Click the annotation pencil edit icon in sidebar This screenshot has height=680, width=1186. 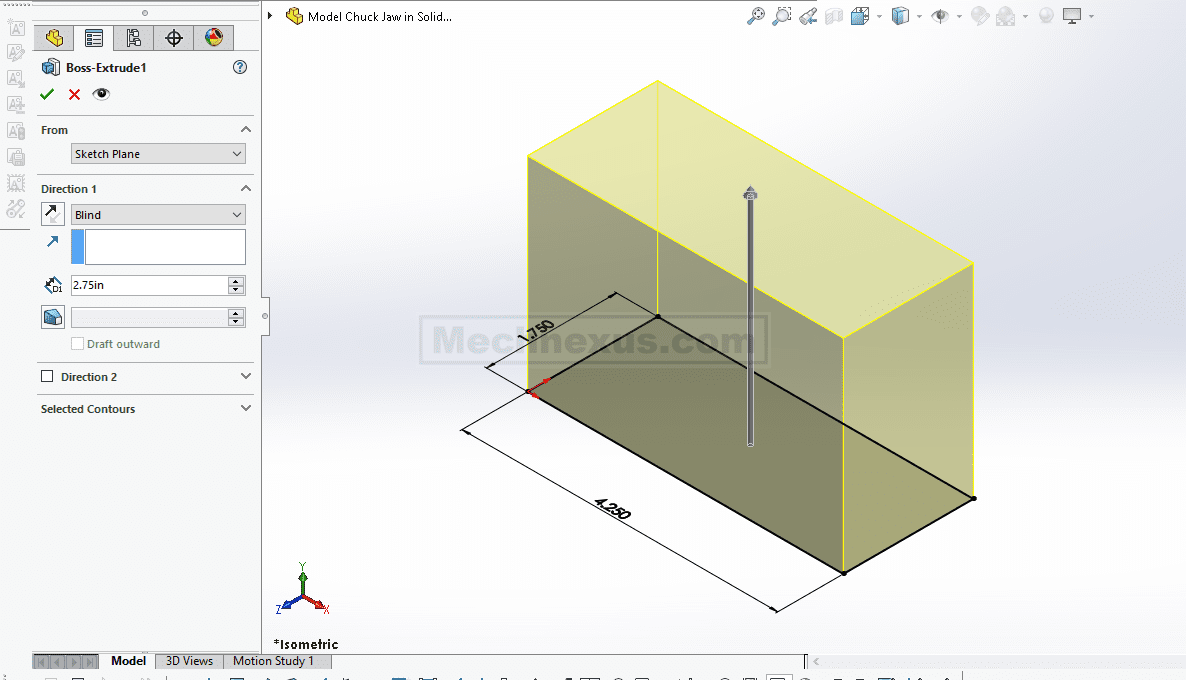pos(16,53)
